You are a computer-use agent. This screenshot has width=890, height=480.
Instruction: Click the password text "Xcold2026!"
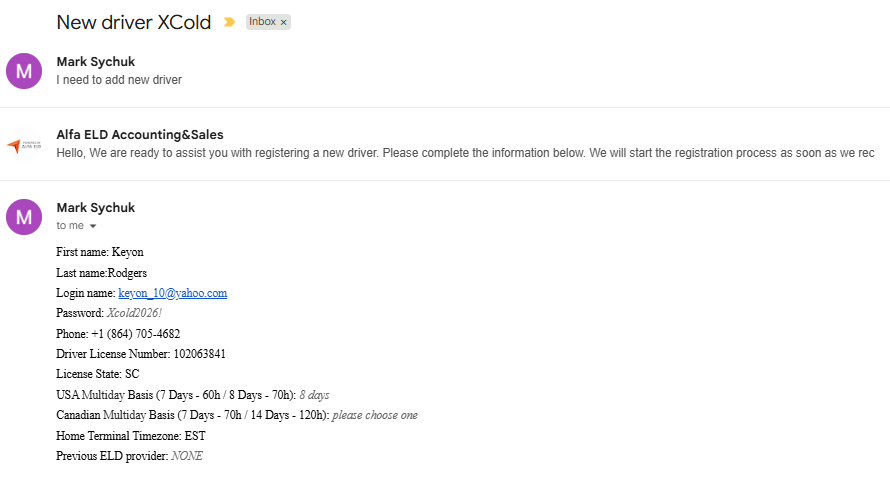pyautogui.click(x=137, y=313)
